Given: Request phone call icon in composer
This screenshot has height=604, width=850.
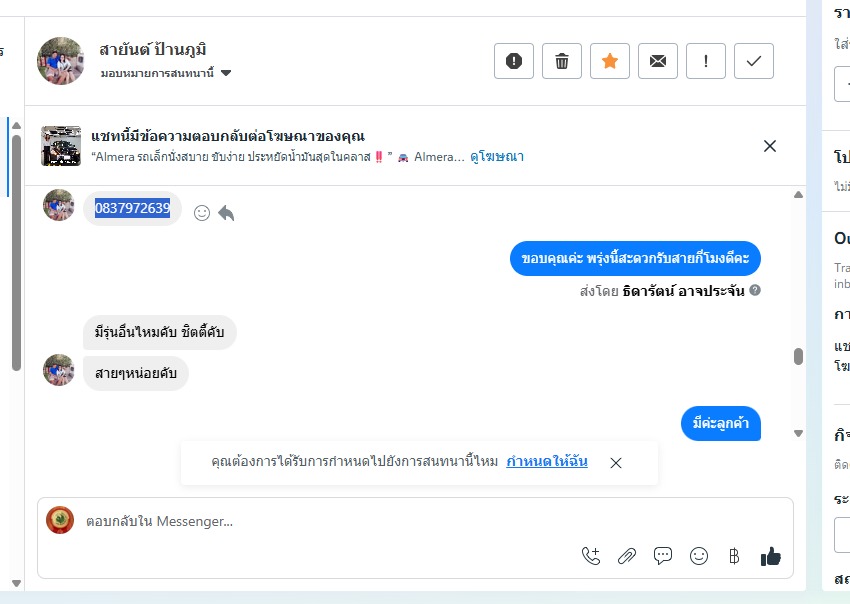Looking at the screenshot, I should coord(591,556).
